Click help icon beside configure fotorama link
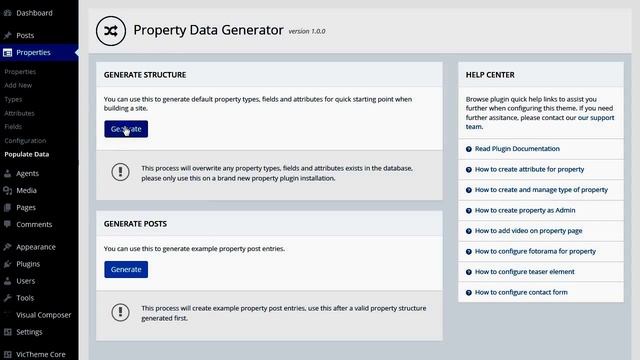This screenshot has height=360, width=640. click(469, 251)
